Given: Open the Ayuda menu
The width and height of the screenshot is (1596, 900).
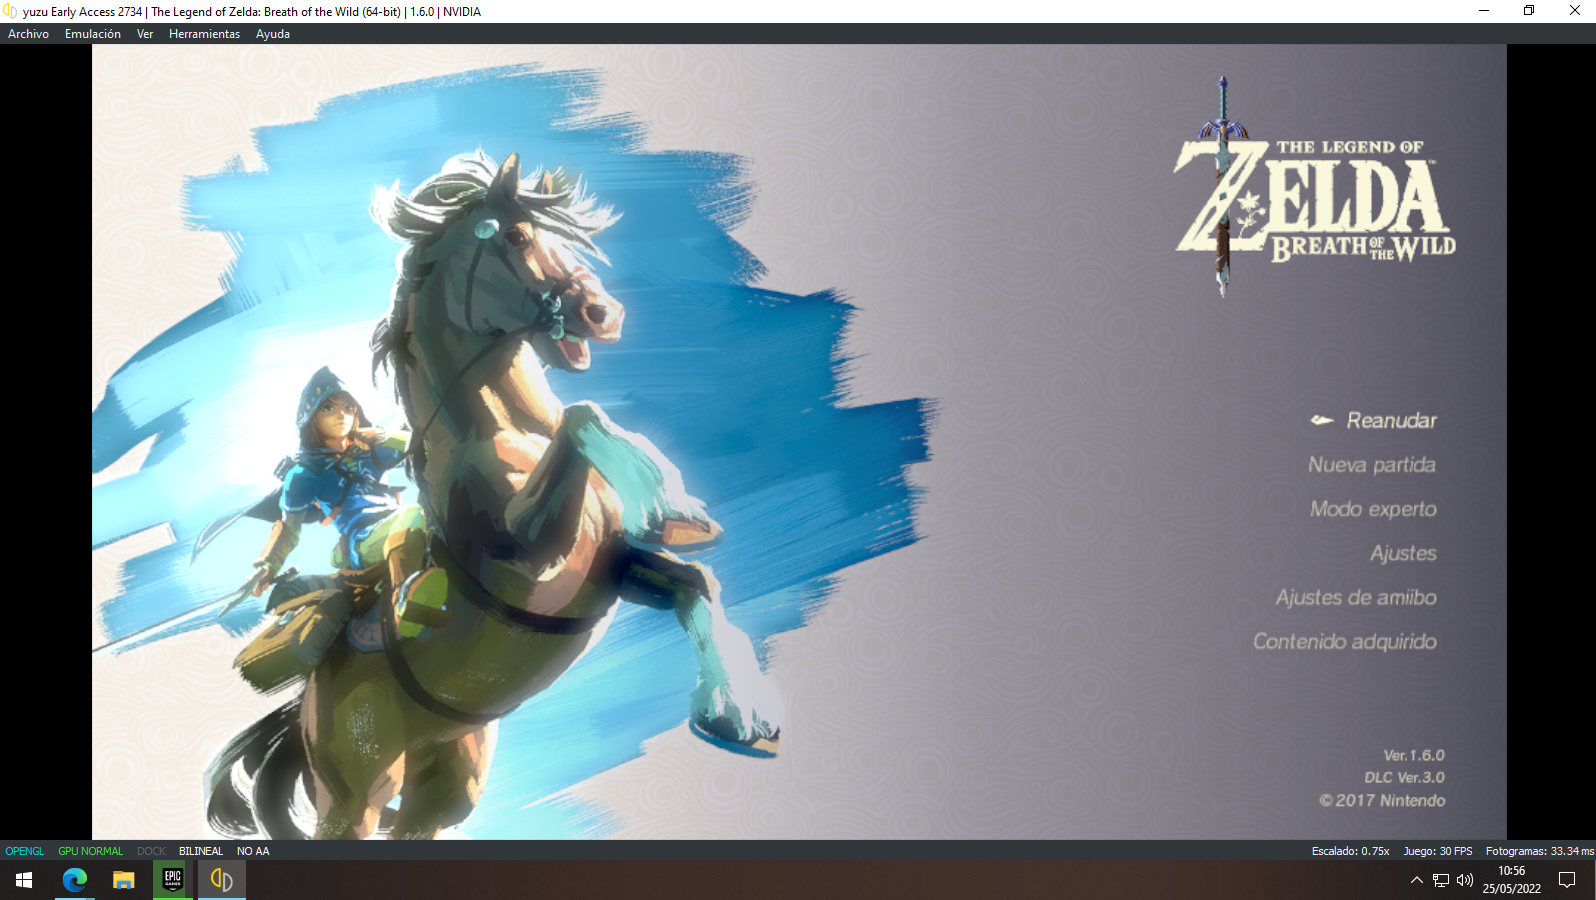Looking at the screenshot, I should click(273, 34).
